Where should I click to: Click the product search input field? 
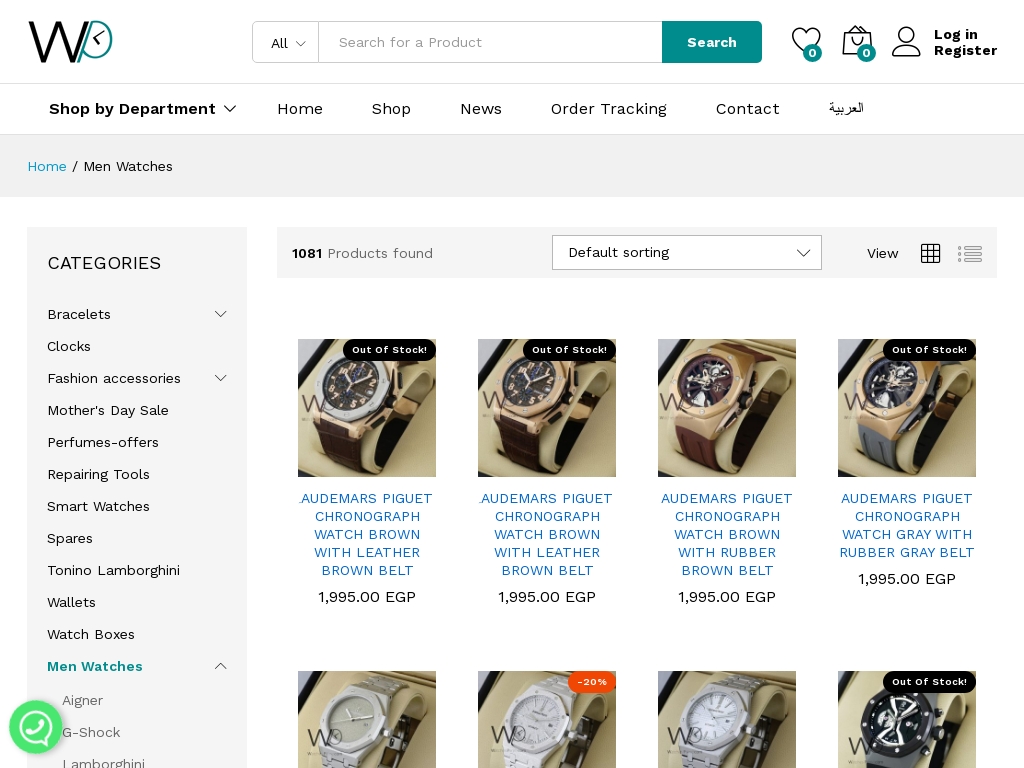click(490, 42)
